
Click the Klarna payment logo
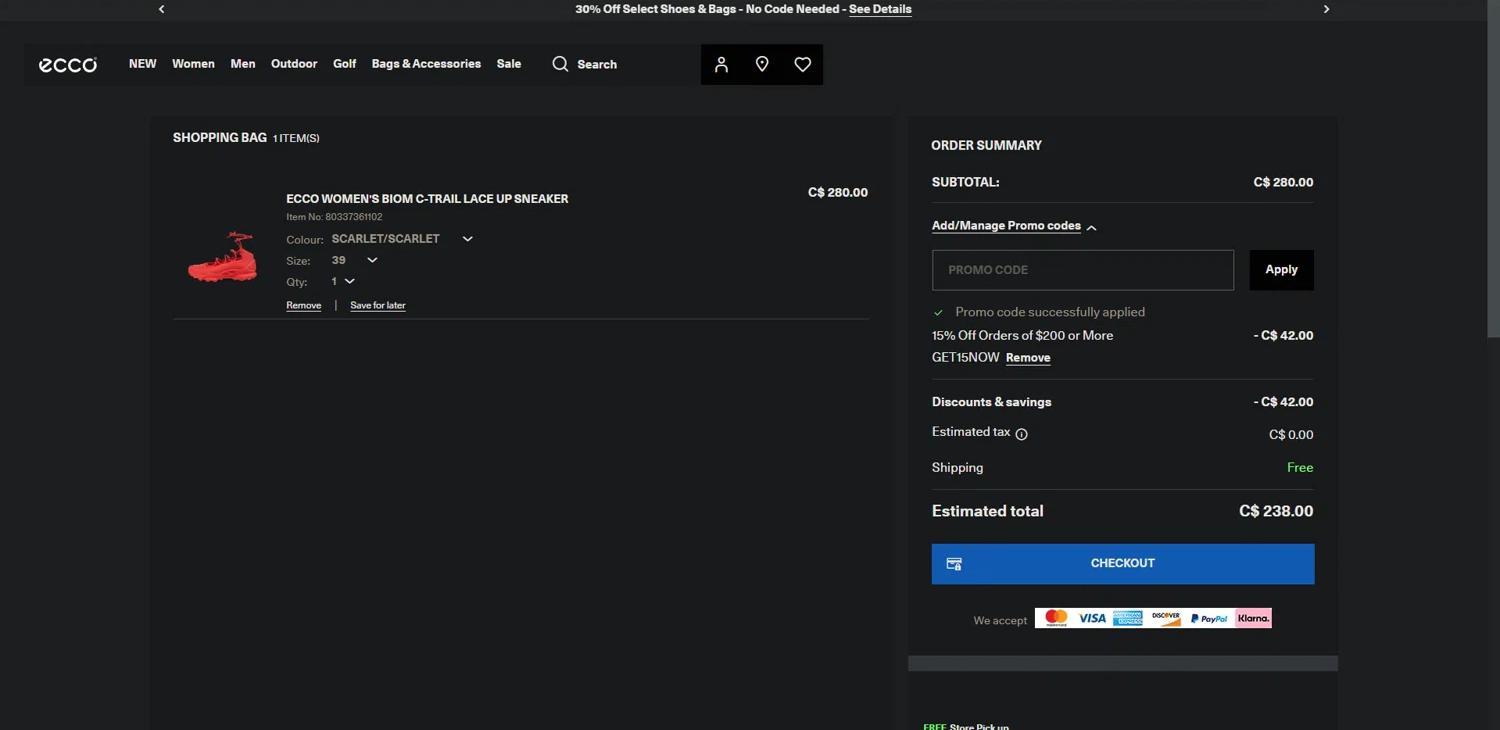point(1253,618)
